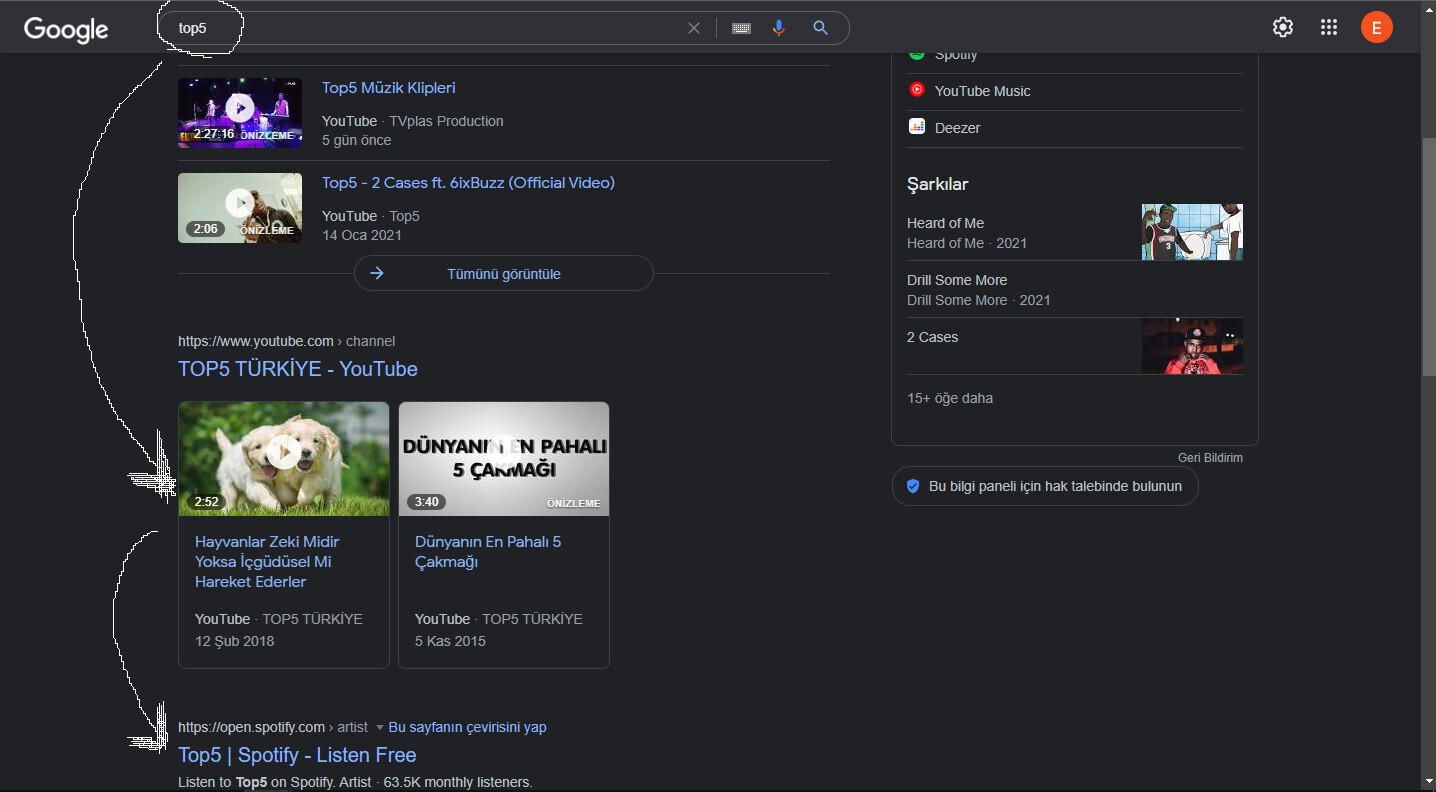Open the Google apps grid

point(1328,28)
